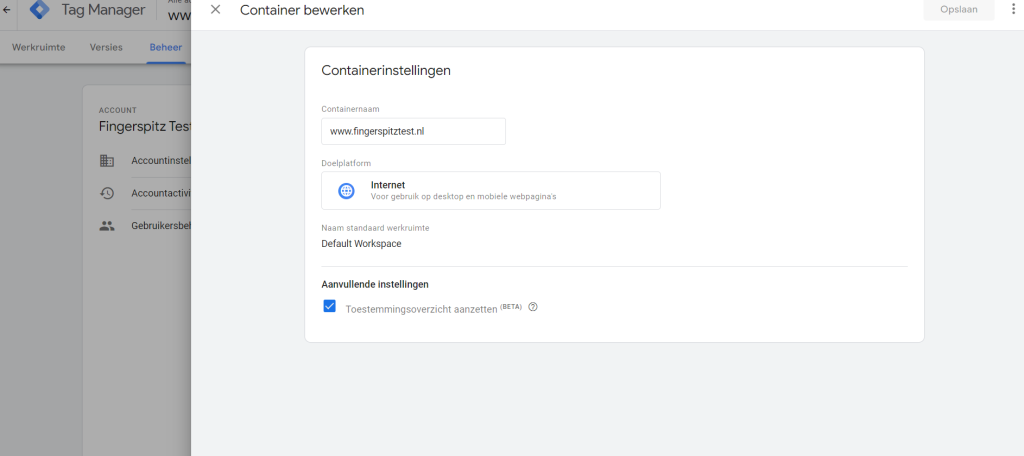Screen dimensions: 1024x456
Task: Click the people user management icon
Action: 106,226
